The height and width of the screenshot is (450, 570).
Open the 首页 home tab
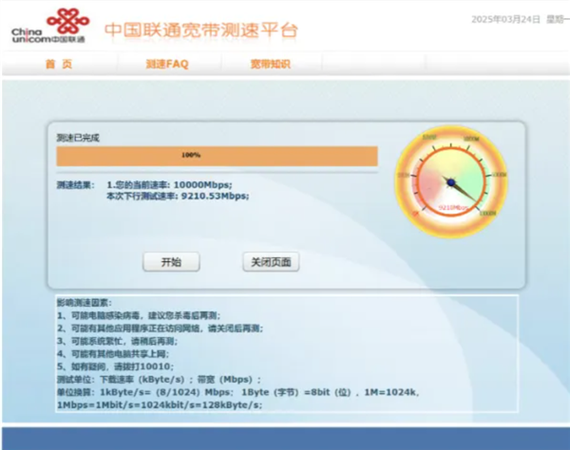point(59,64)
